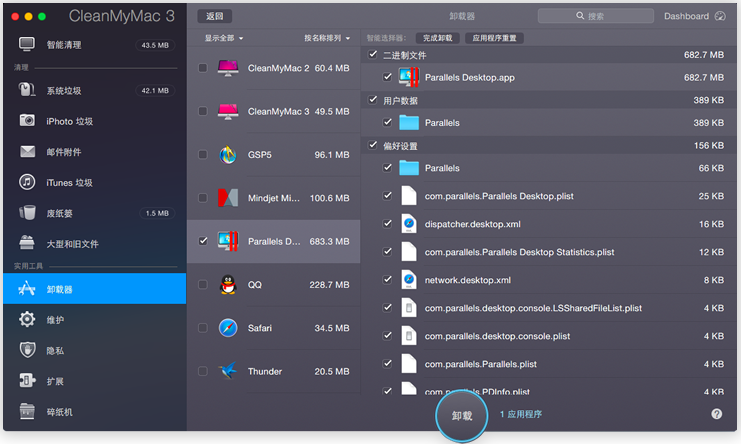741x444 pixels.
Task: Click the Dashboard gauge icon
Action: point(720,16)
